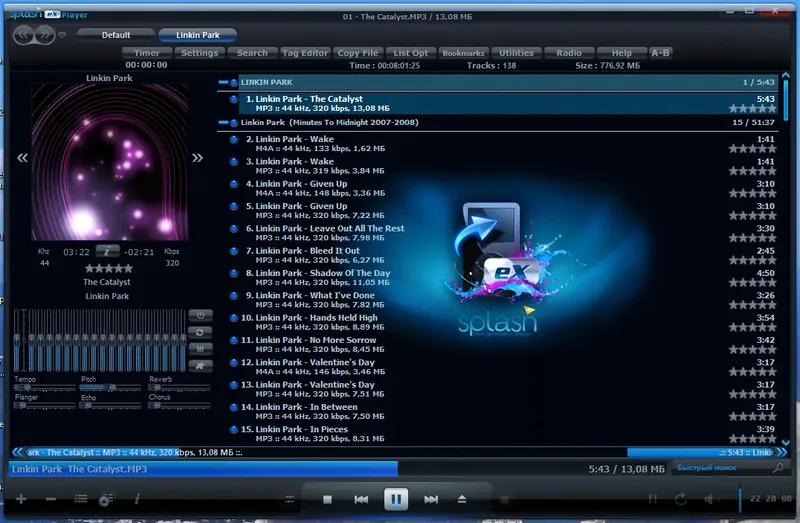
Task: Open the equalizer settings sliders icon
Action: point(289,500)
